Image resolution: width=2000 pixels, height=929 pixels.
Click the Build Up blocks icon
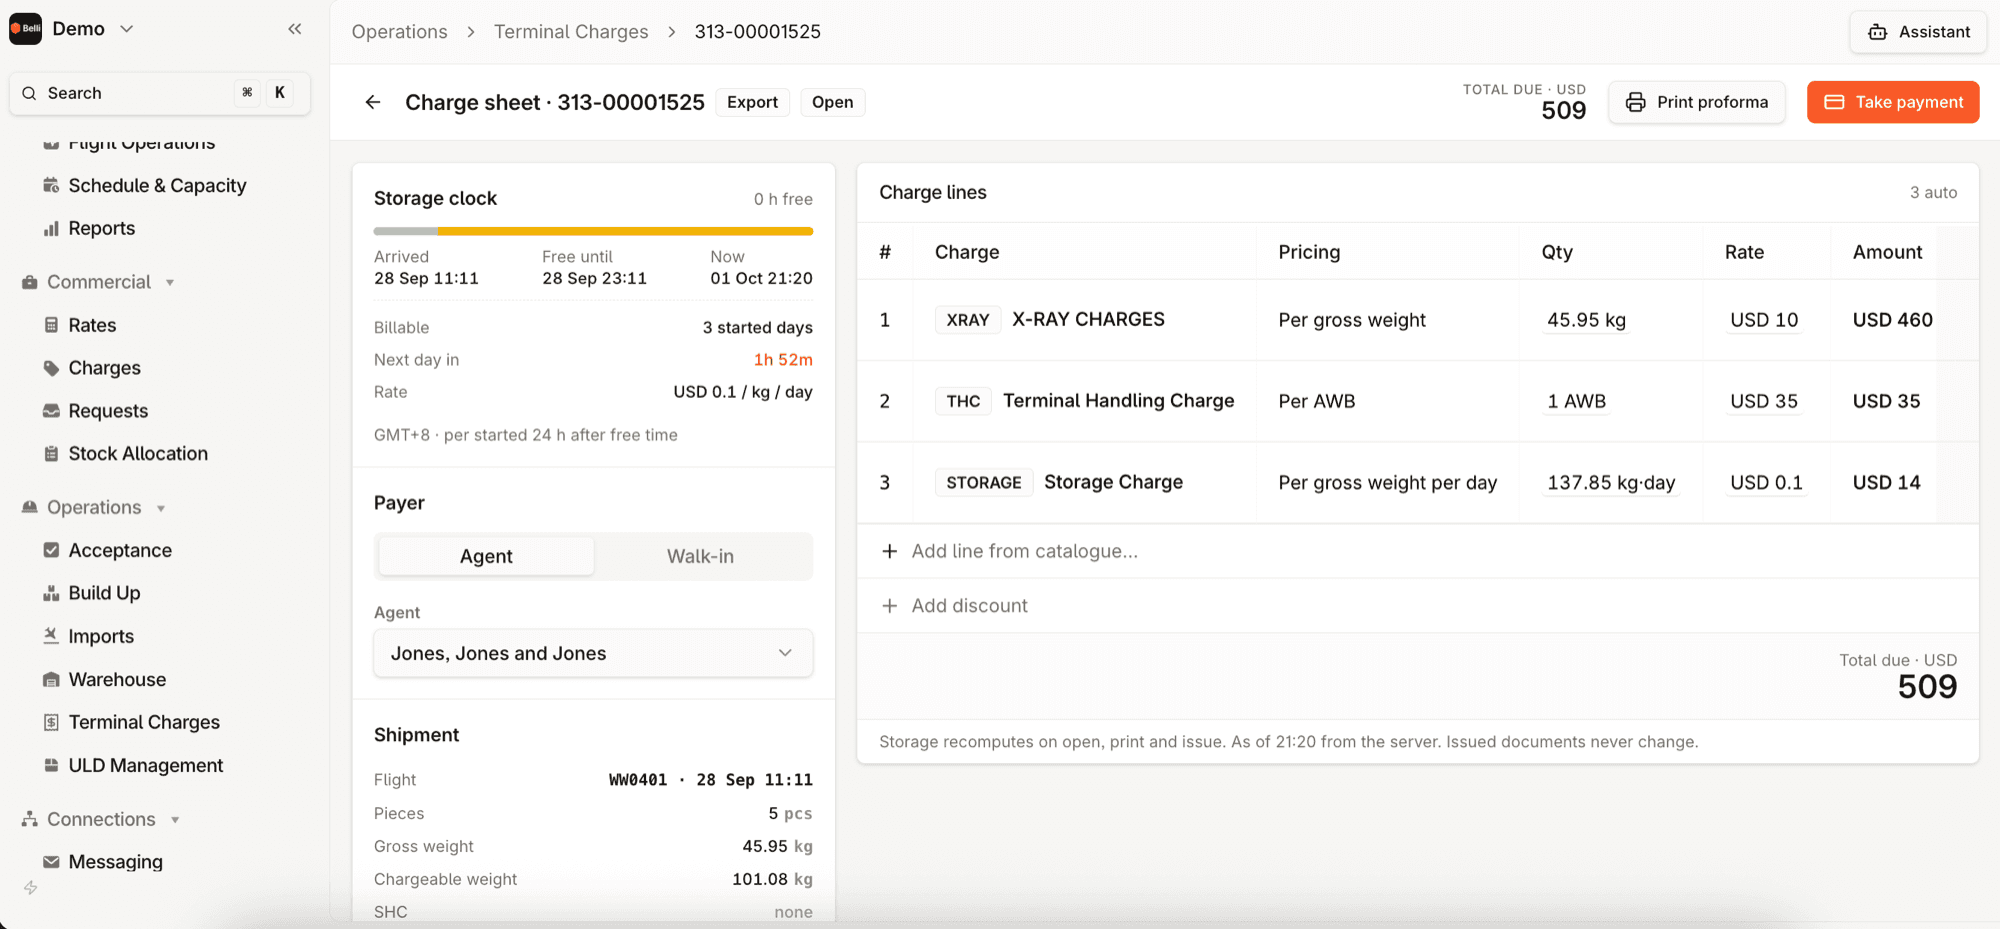tap(51, 593)
